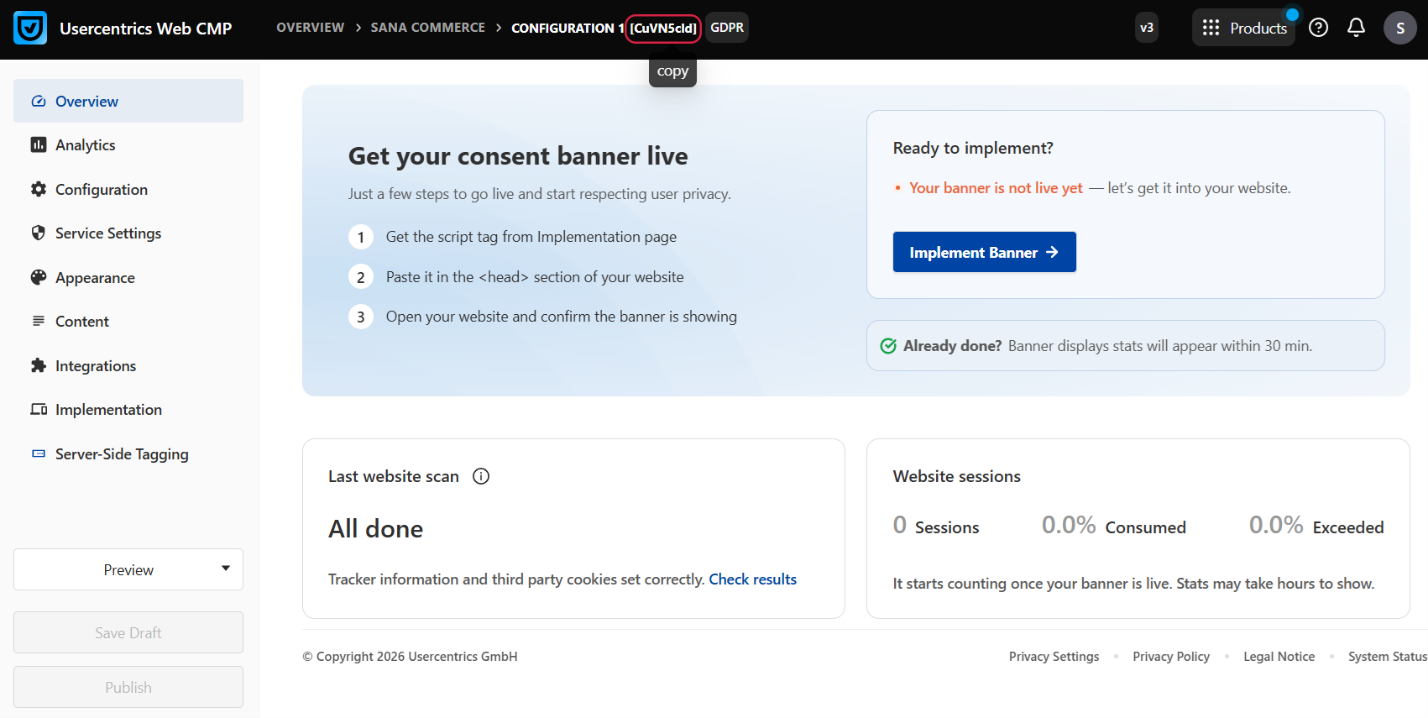Click the Implement Banner button
This screenshot has width=1428, height=718.
point(984,253)
